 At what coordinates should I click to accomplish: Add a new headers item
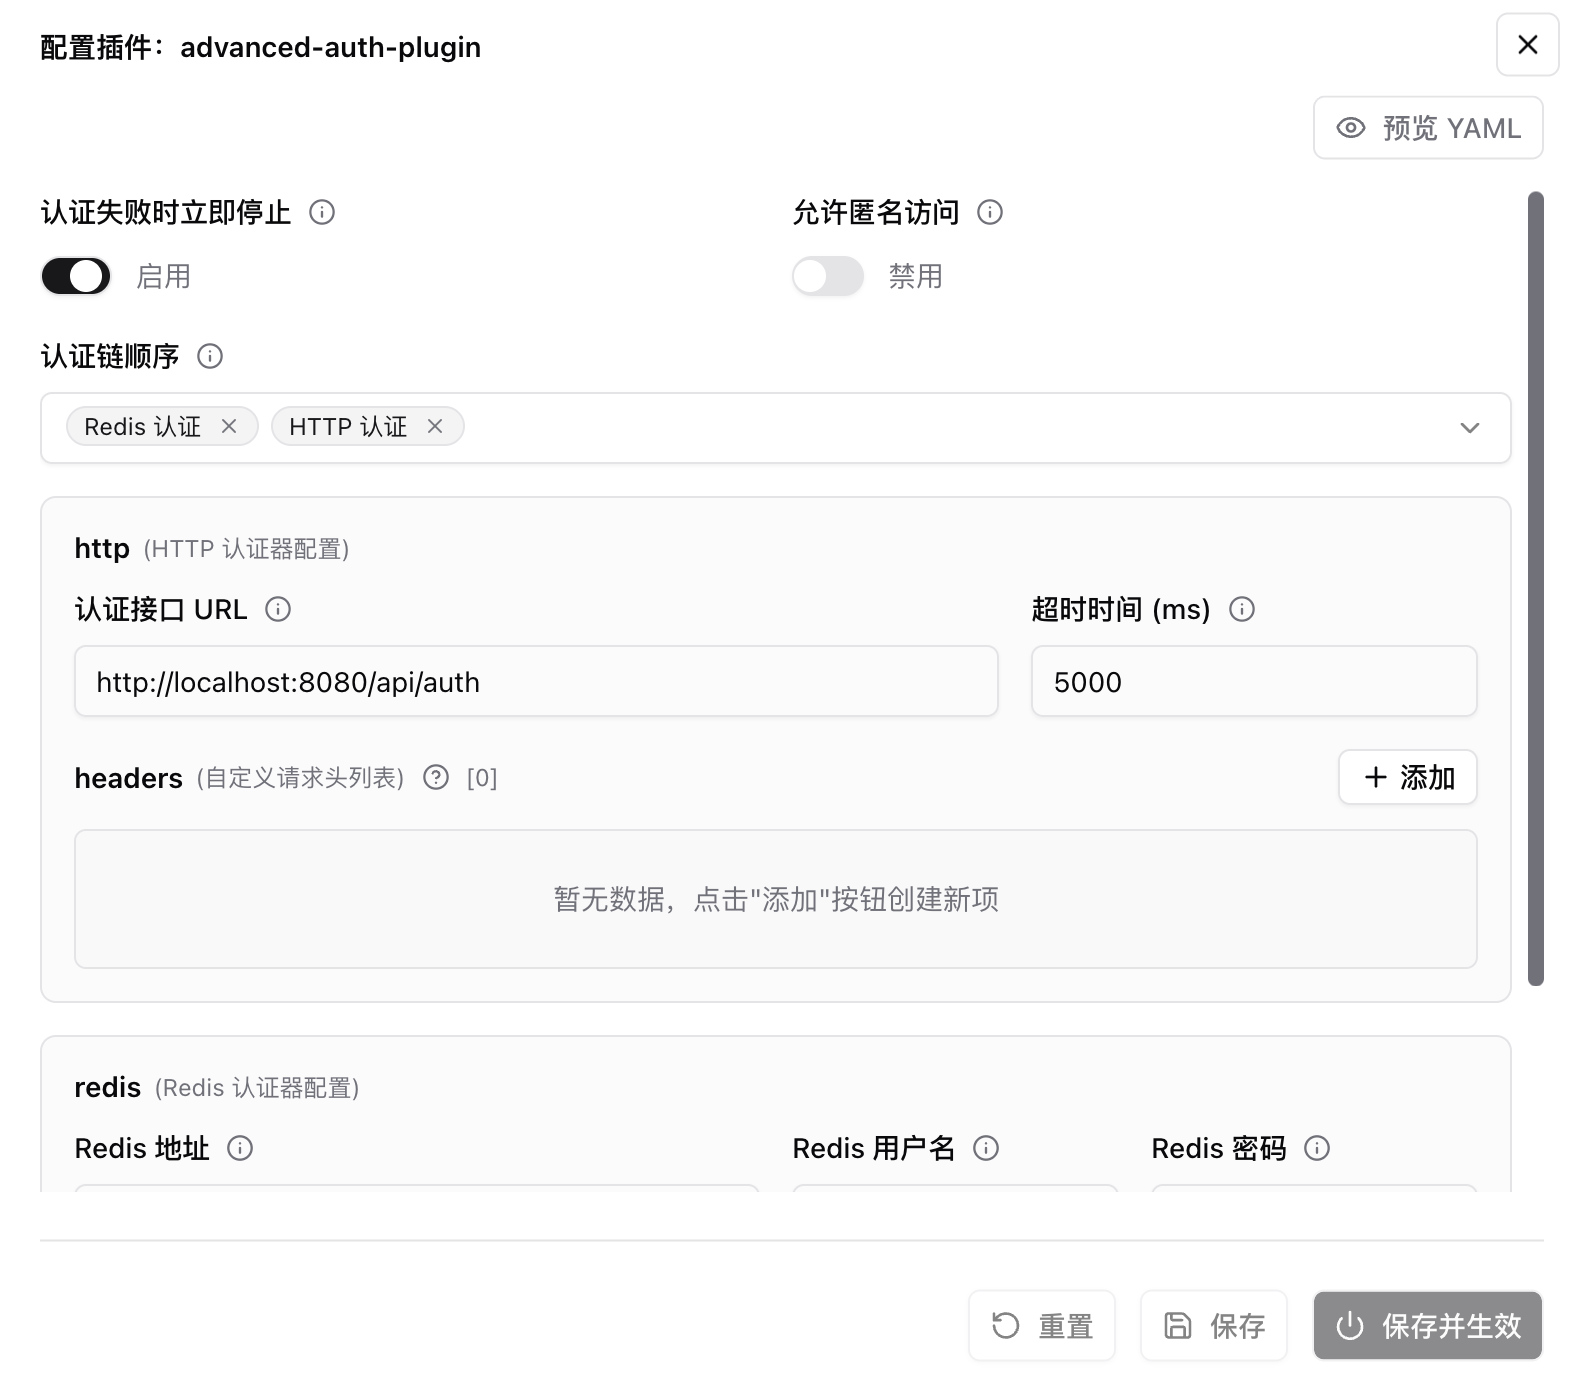coord(1407,777)
